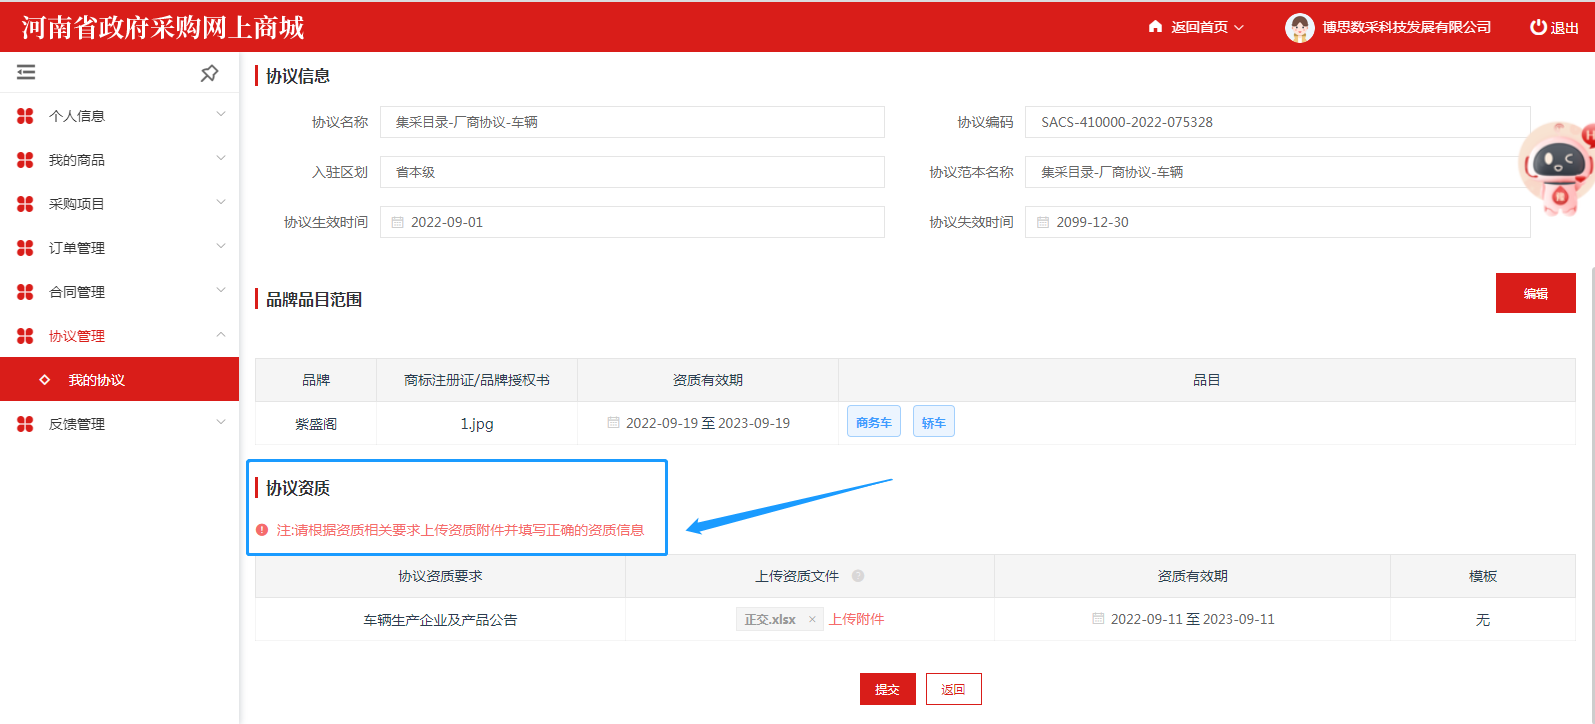Click the 2022-09-19 至 2023-09-19 date range

coord(708,423)
